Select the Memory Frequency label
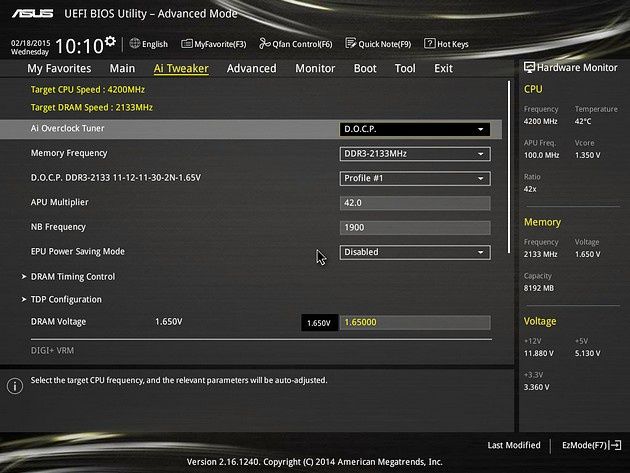The image size is (630, 473). click(x=69, y=153)
